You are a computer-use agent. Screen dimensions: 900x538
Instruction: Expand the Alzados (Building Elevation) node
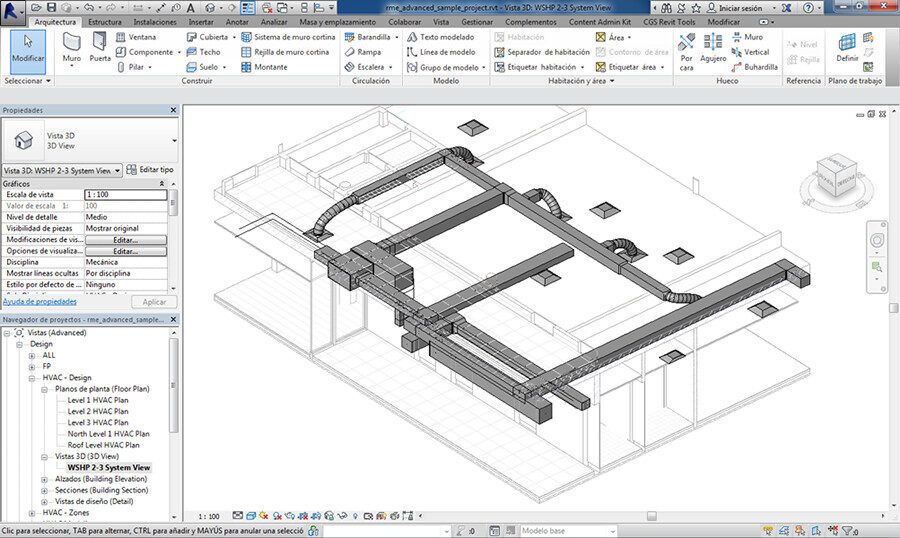(45, 480)
